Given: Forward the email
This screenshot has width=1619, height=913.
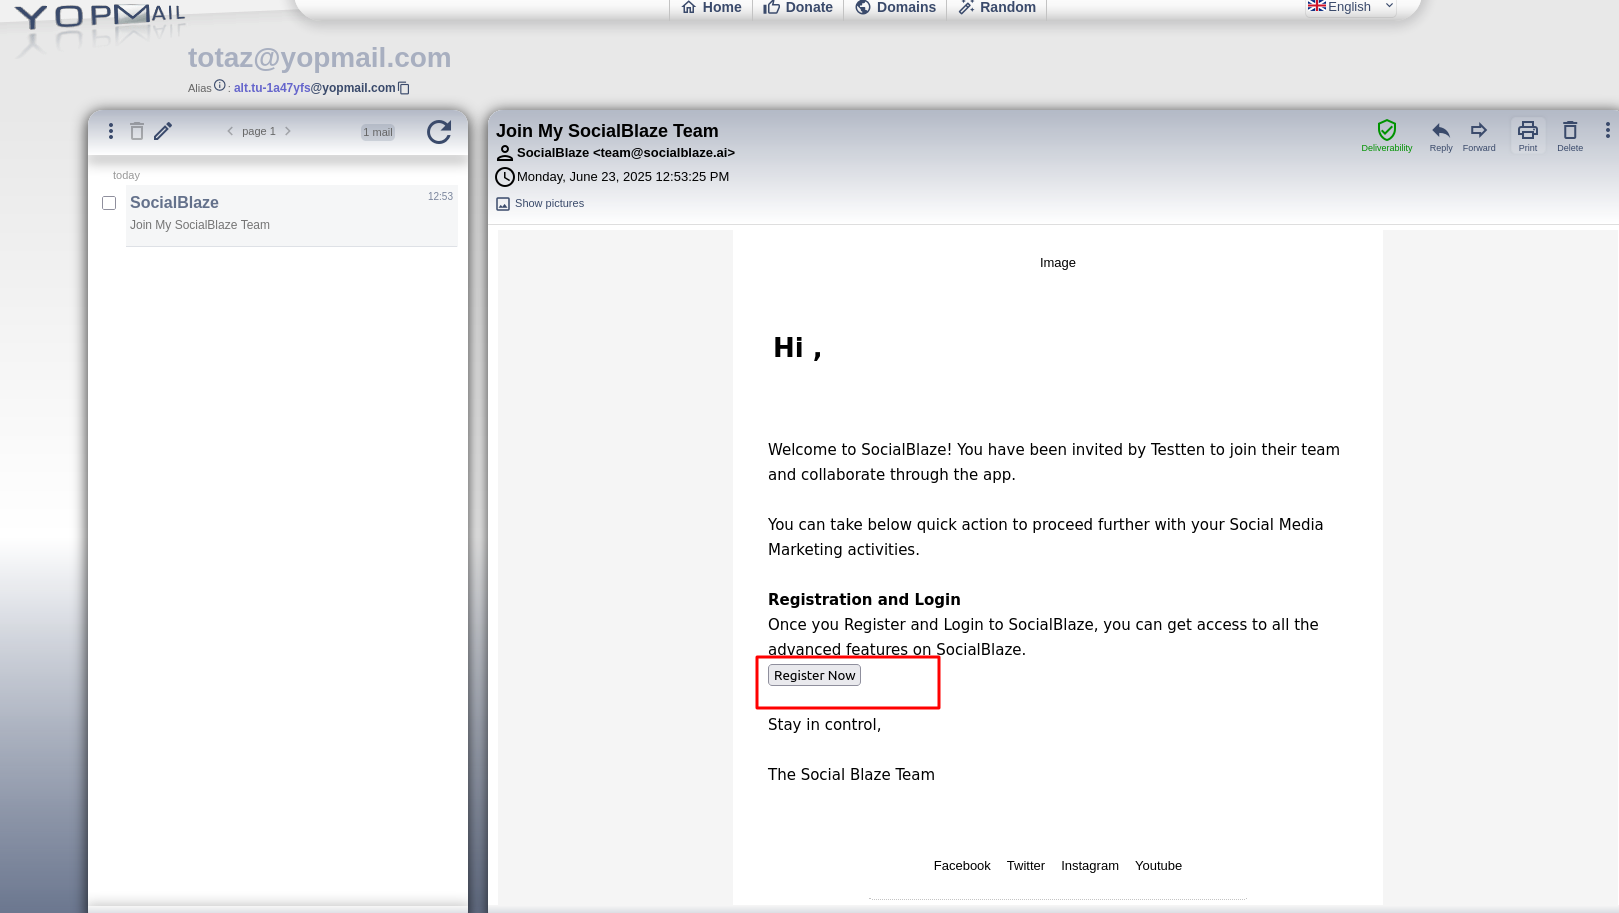Looking at the screenshot, I should [1479, 136].
